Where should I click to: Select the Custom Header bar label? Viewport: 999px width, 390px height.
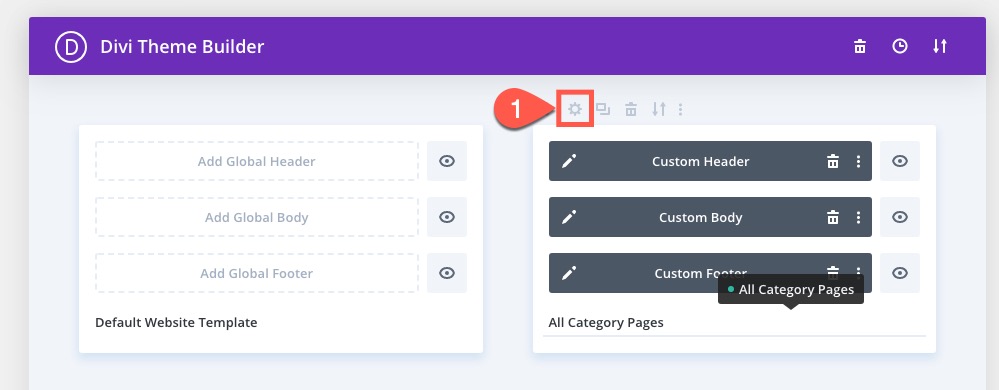[700, 162]
